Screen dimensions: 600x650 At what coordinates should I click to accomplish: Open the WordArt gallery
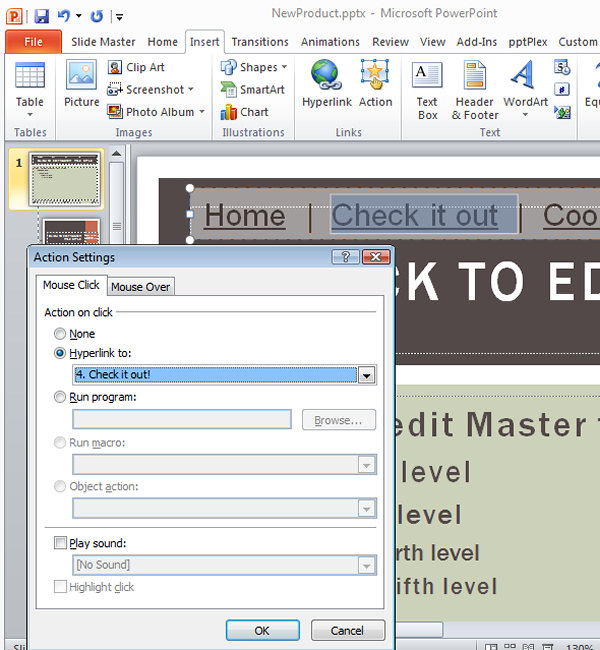click(x=525, y=89)
